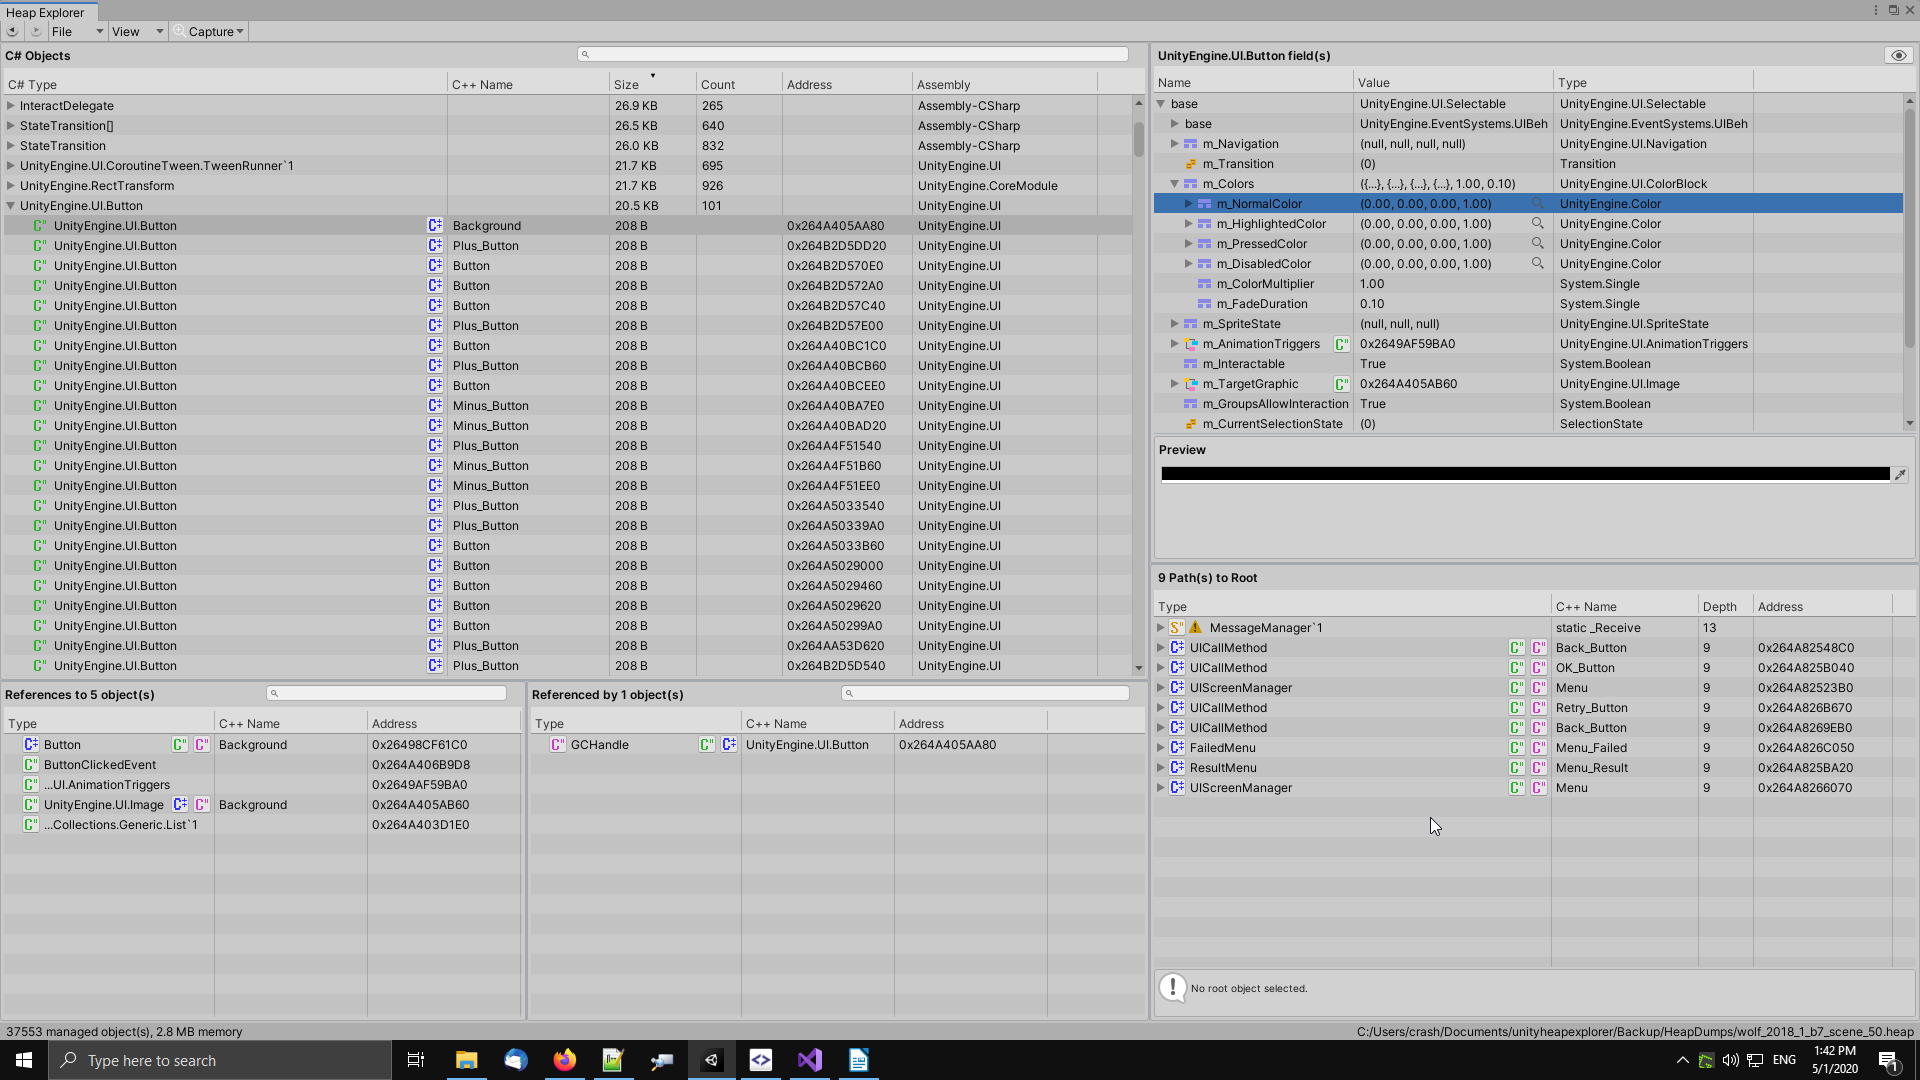Image resolution: width=1920 pixels, height=1080 pixels.
Task: Click the navigate back arrow icon
Action: point(12,31)
